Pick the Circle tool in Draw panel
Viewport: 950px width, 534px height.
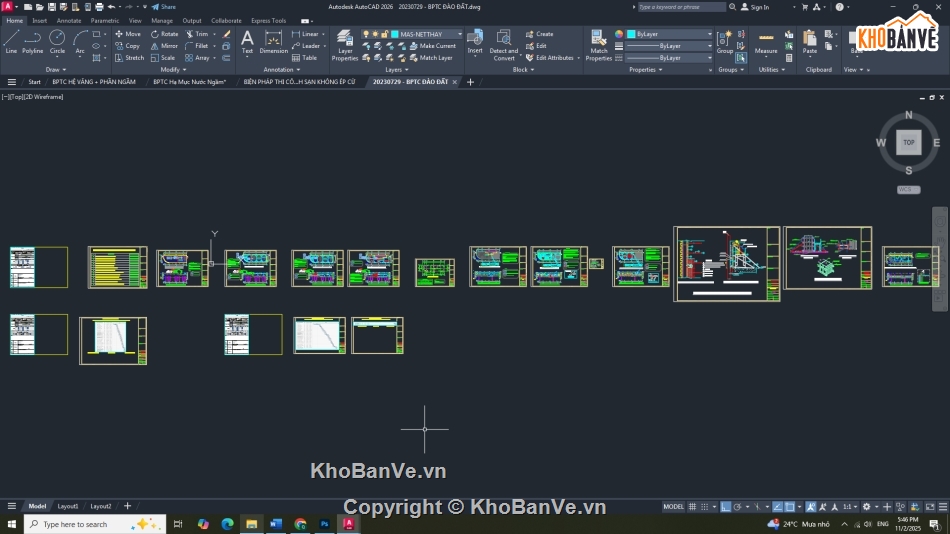[x=57, y=41]
